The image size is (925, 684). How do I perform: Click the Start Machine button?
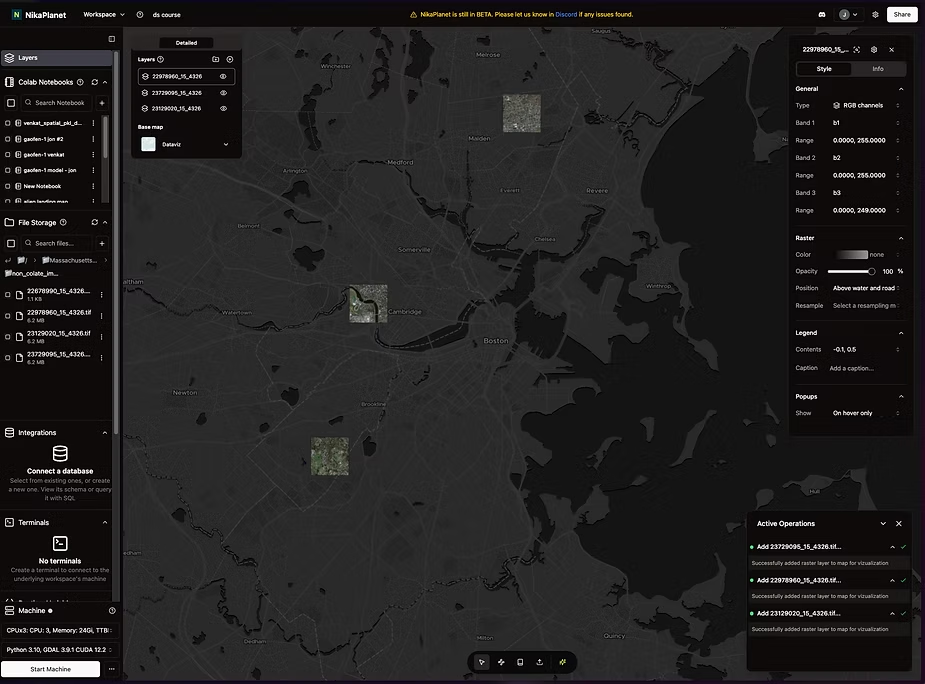tap(51, 669)
